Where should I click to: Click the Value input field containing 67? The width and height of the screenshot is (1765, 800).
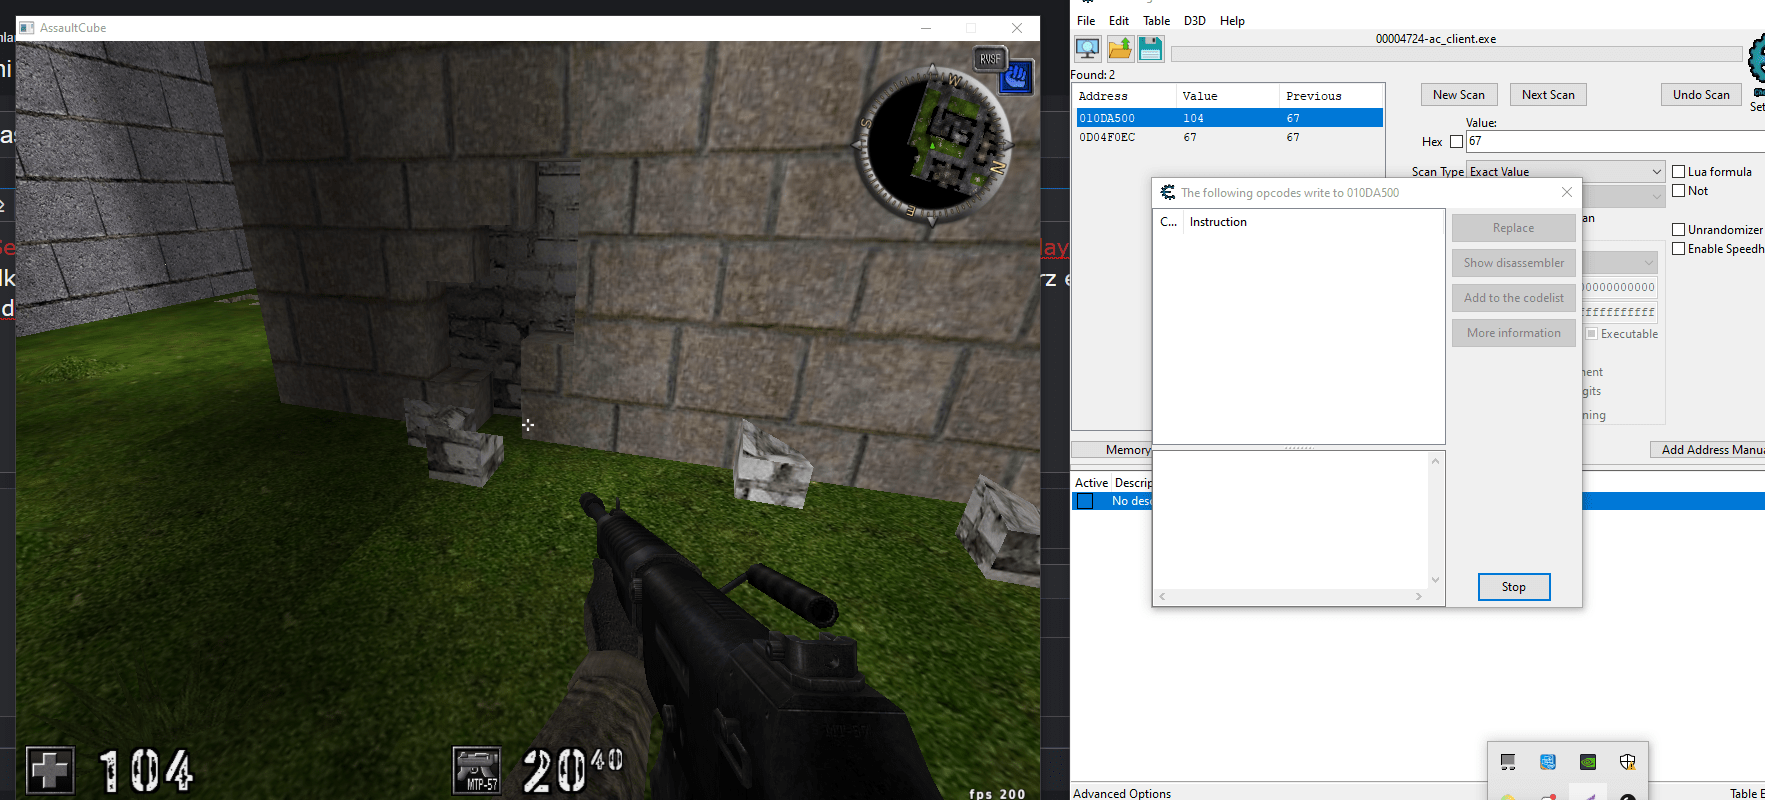1615,142
